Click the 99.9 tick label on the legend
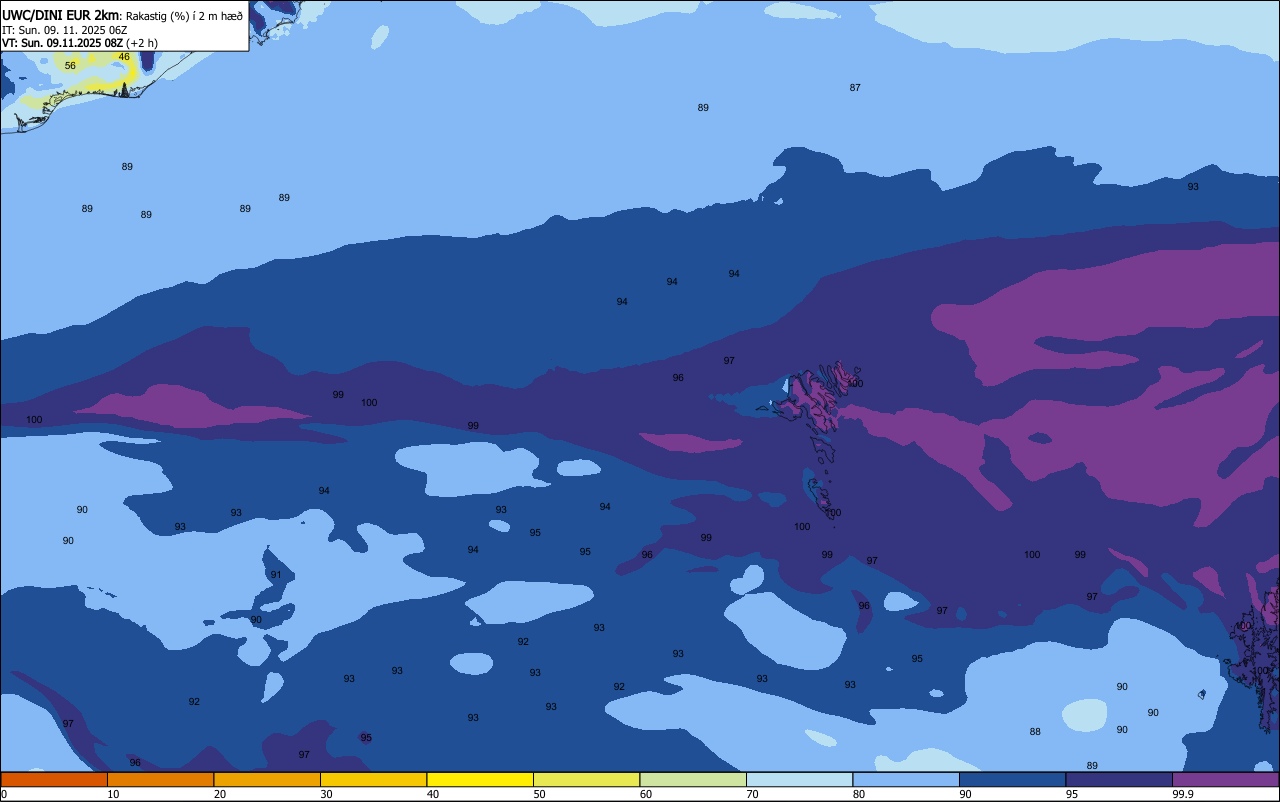Screen dimensions: 1280x802 tap(1181, 794)
